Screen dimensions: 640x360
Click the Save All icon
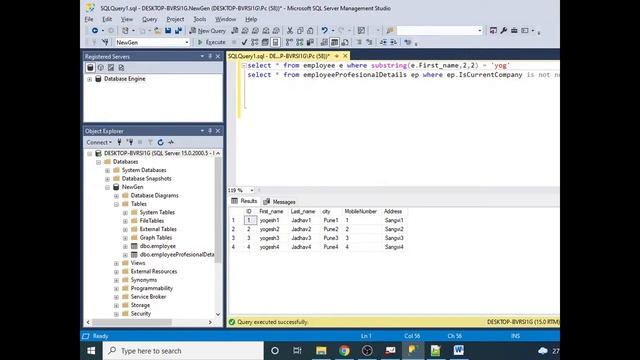[x=178, y=31]
